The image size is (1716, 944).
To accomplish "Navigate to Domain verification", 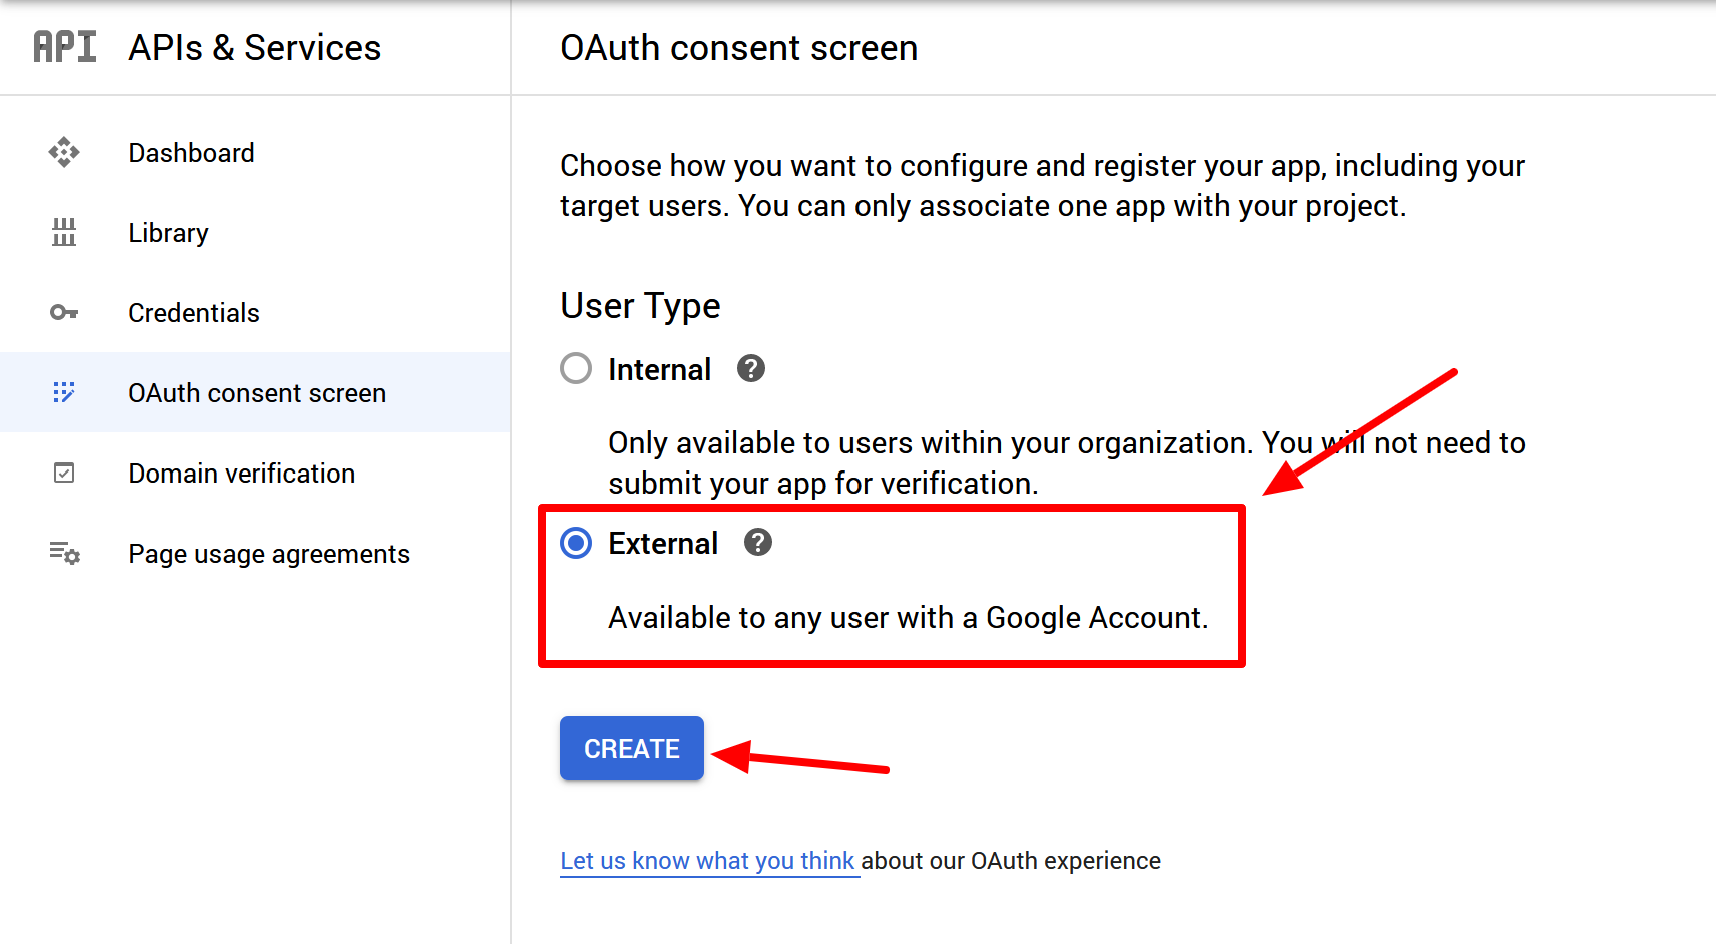I will coord(241,473).
